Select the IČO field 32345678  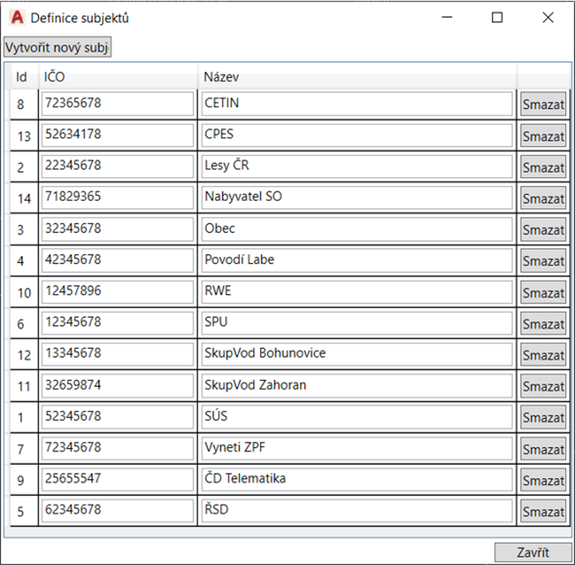point(117,229)
